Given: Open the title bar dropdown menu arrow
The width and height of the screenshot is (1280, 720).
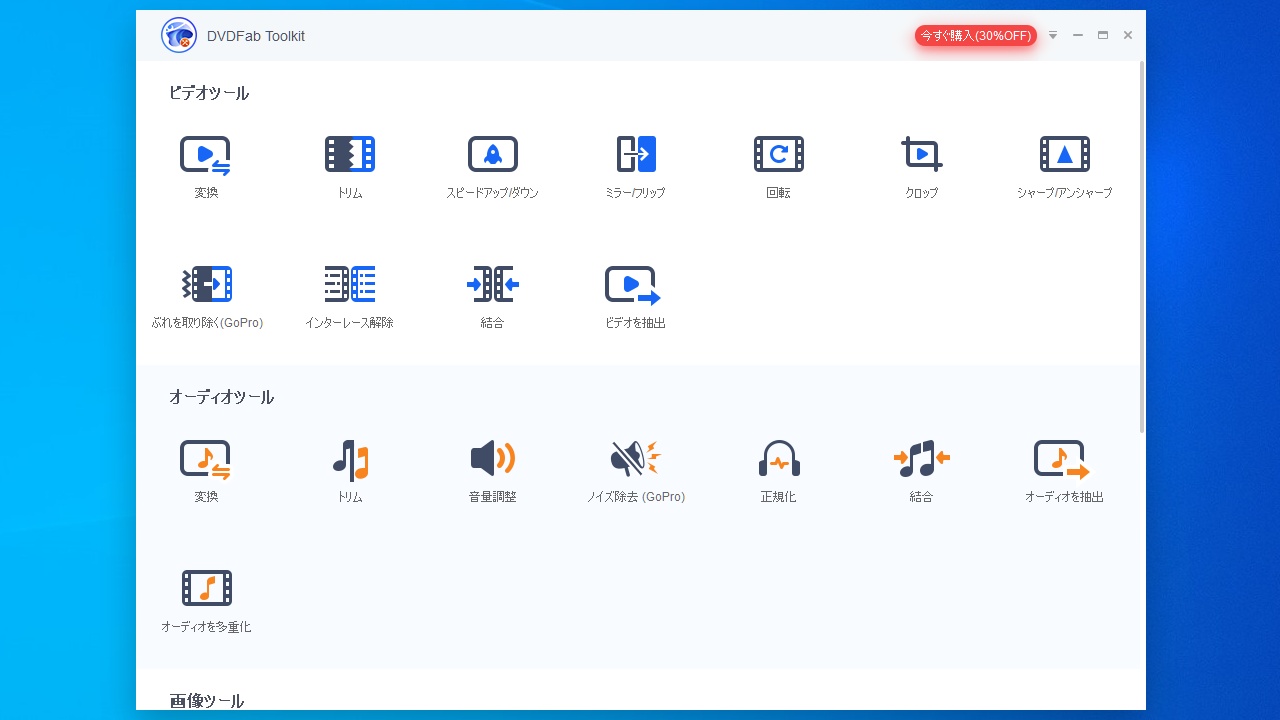Looking at the screenshot, I should 1053,35.
